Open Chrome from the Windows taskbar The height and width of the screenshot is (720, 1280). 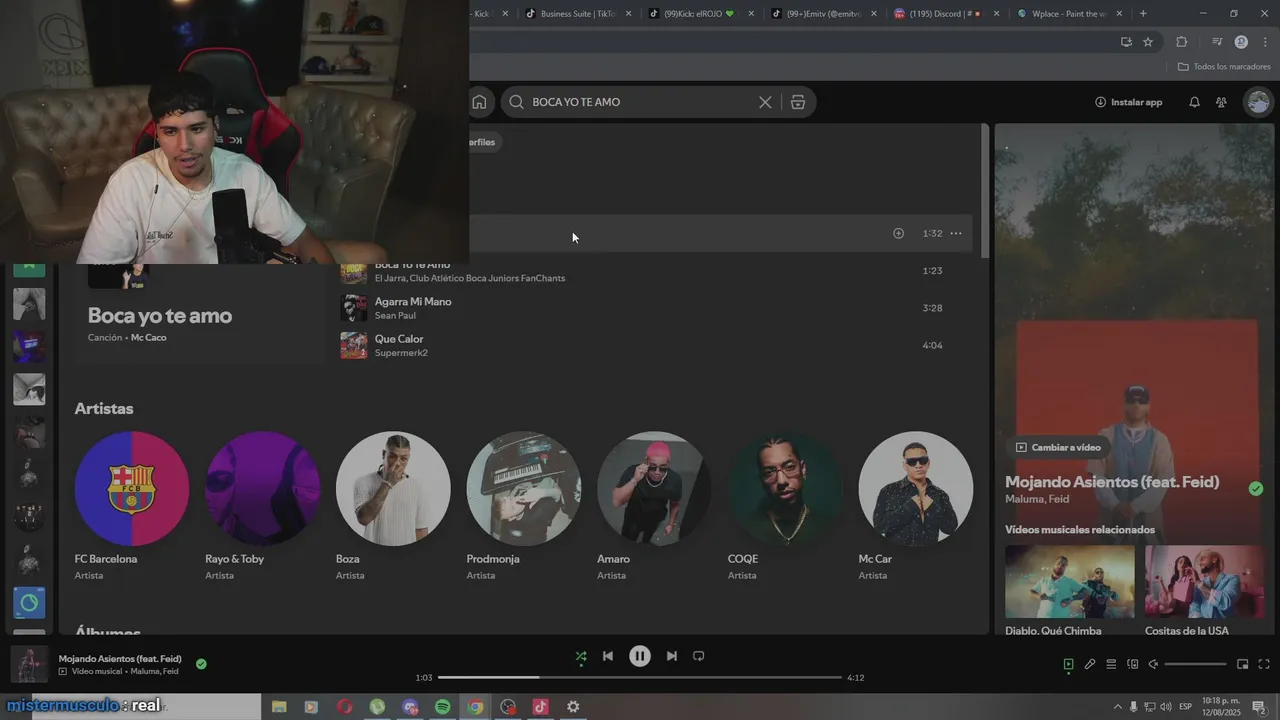click(x=476, y=707)
